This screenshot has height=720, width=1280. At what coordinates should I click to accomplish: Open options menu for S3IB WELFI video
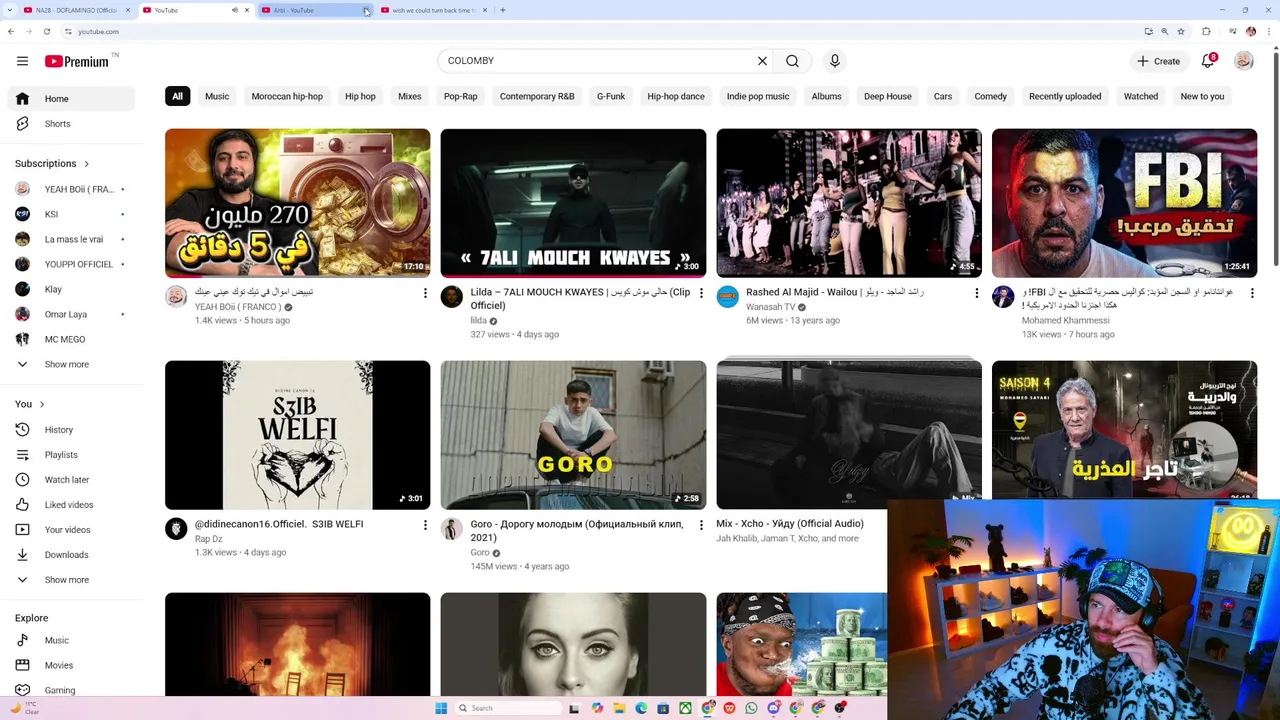coord(425,525)
